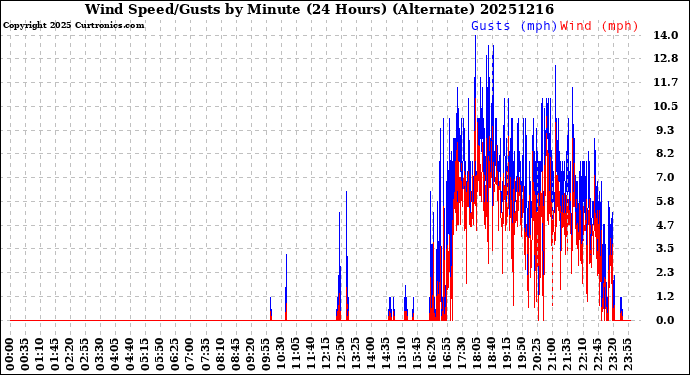Click the 21:00 time axis label
This screenshot has width=690, height=375.
(551, 355)
